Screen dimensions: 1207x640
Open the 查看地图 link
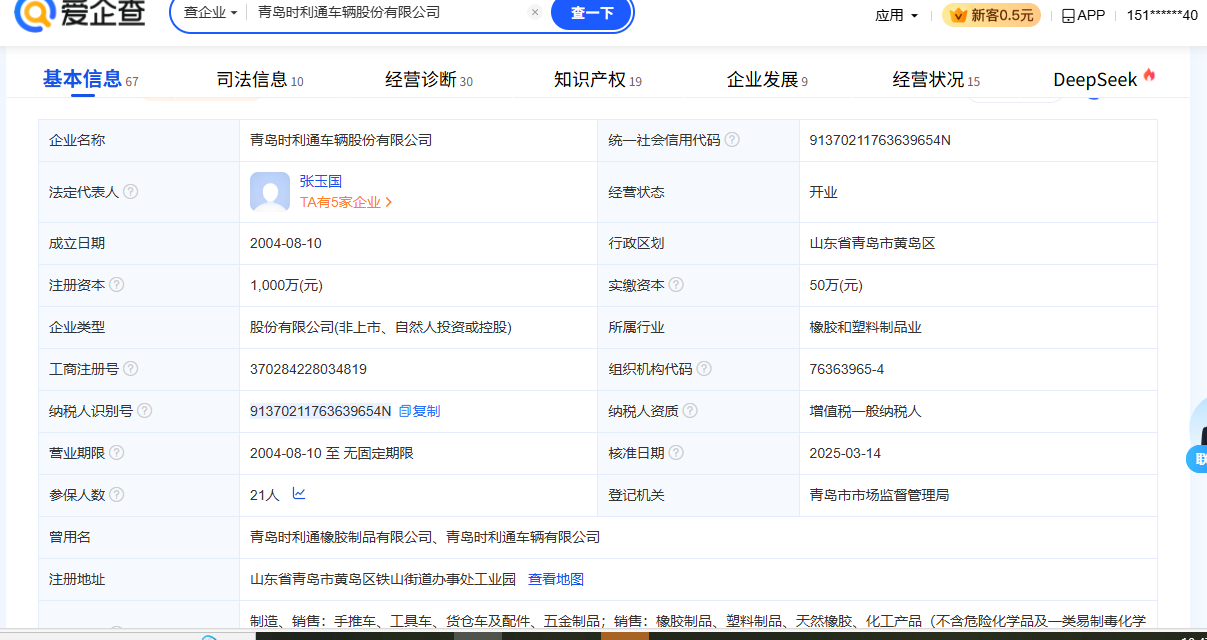[x=556, y=579]
